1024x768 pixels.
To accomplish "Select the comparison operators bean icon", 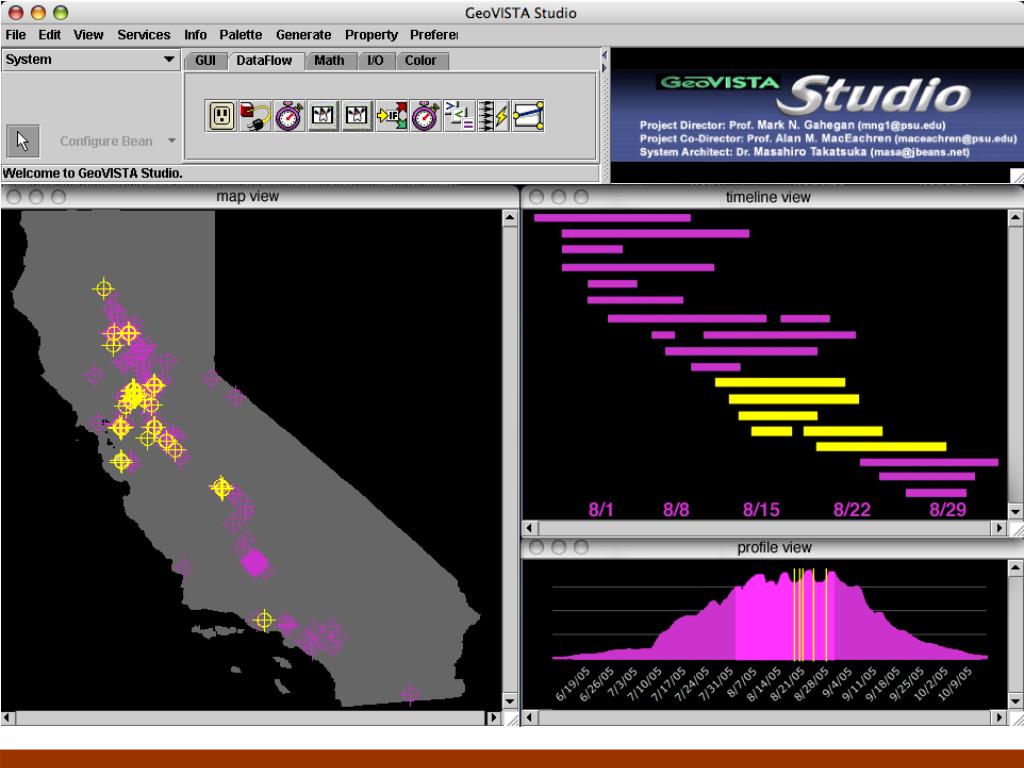I will 460,116.
